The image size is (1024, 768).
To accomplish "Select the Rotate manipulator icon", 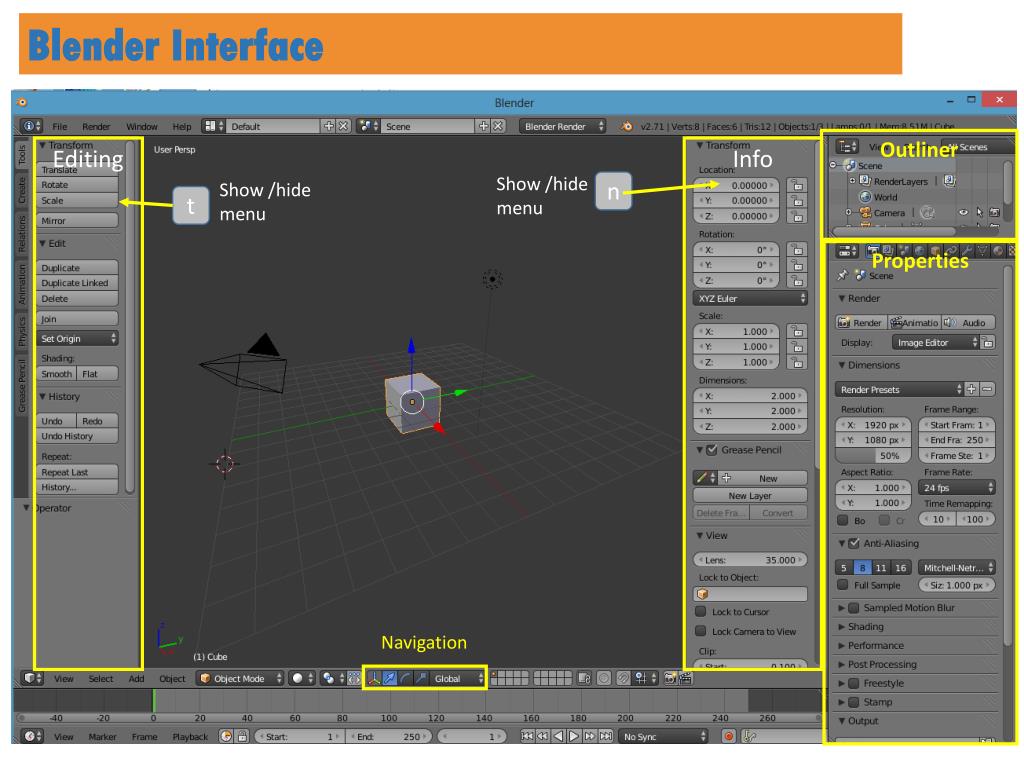I will click(x=406, y=677).
